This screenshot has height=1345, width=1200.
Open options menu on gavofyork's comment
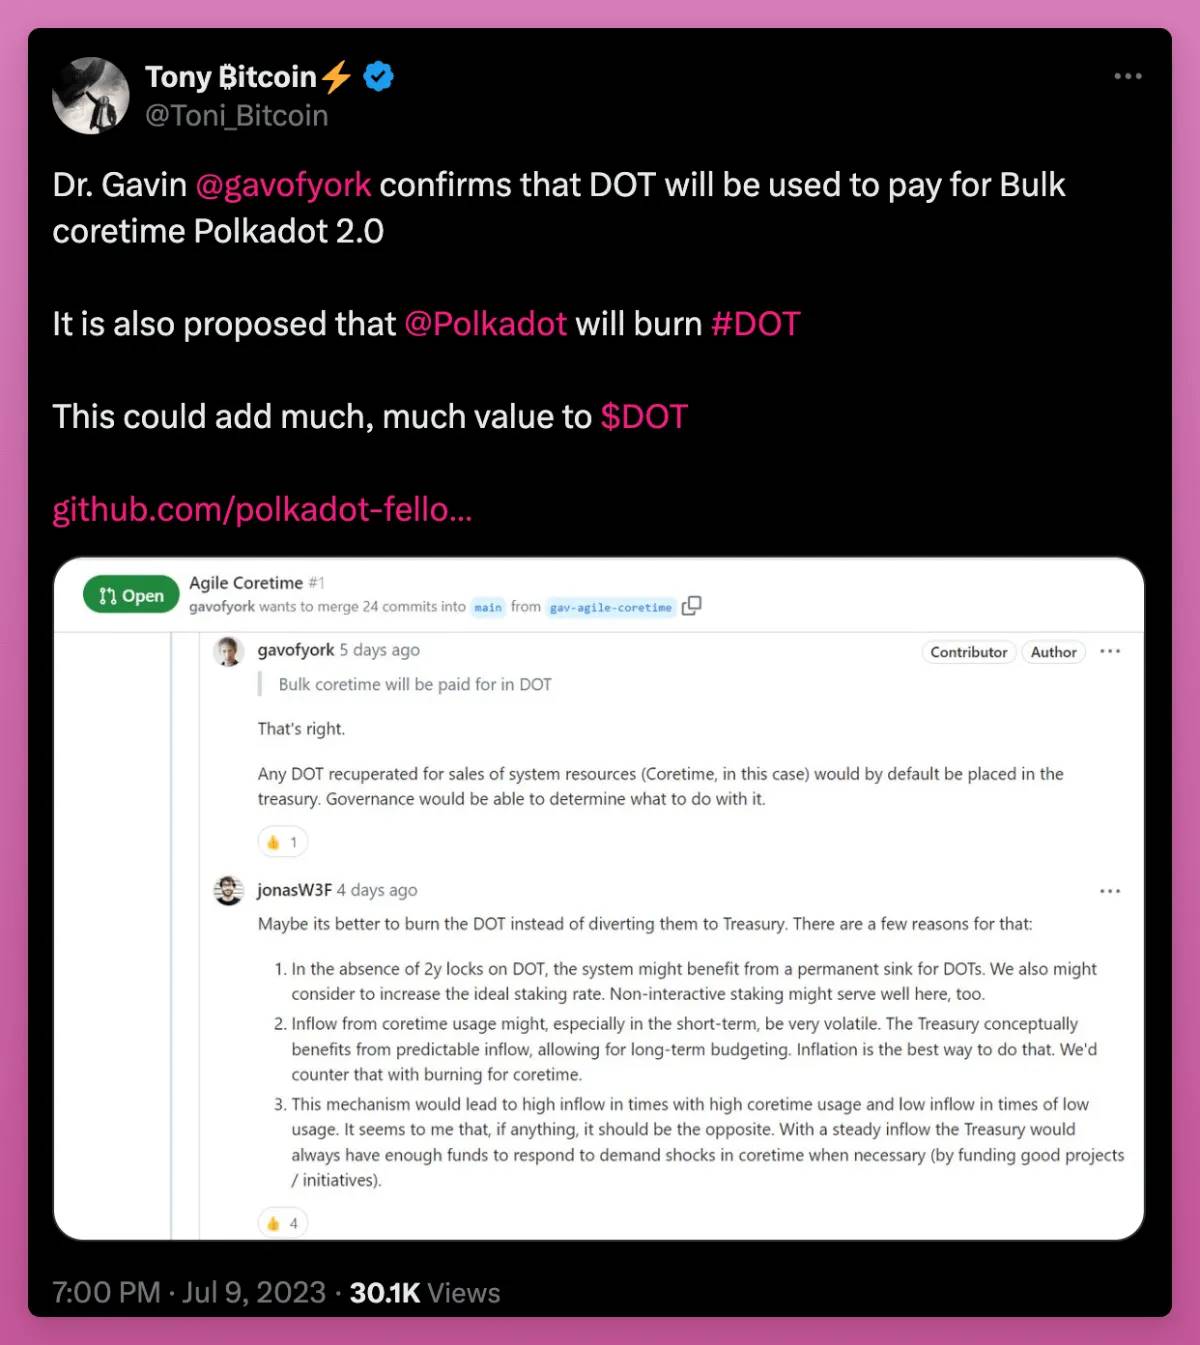[1110, 651]
